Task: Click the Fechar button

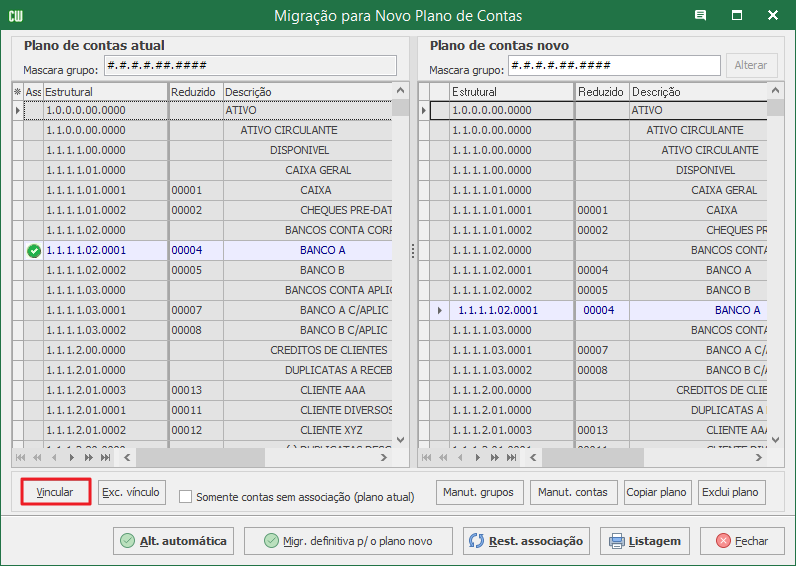Action: pos(742,541)
